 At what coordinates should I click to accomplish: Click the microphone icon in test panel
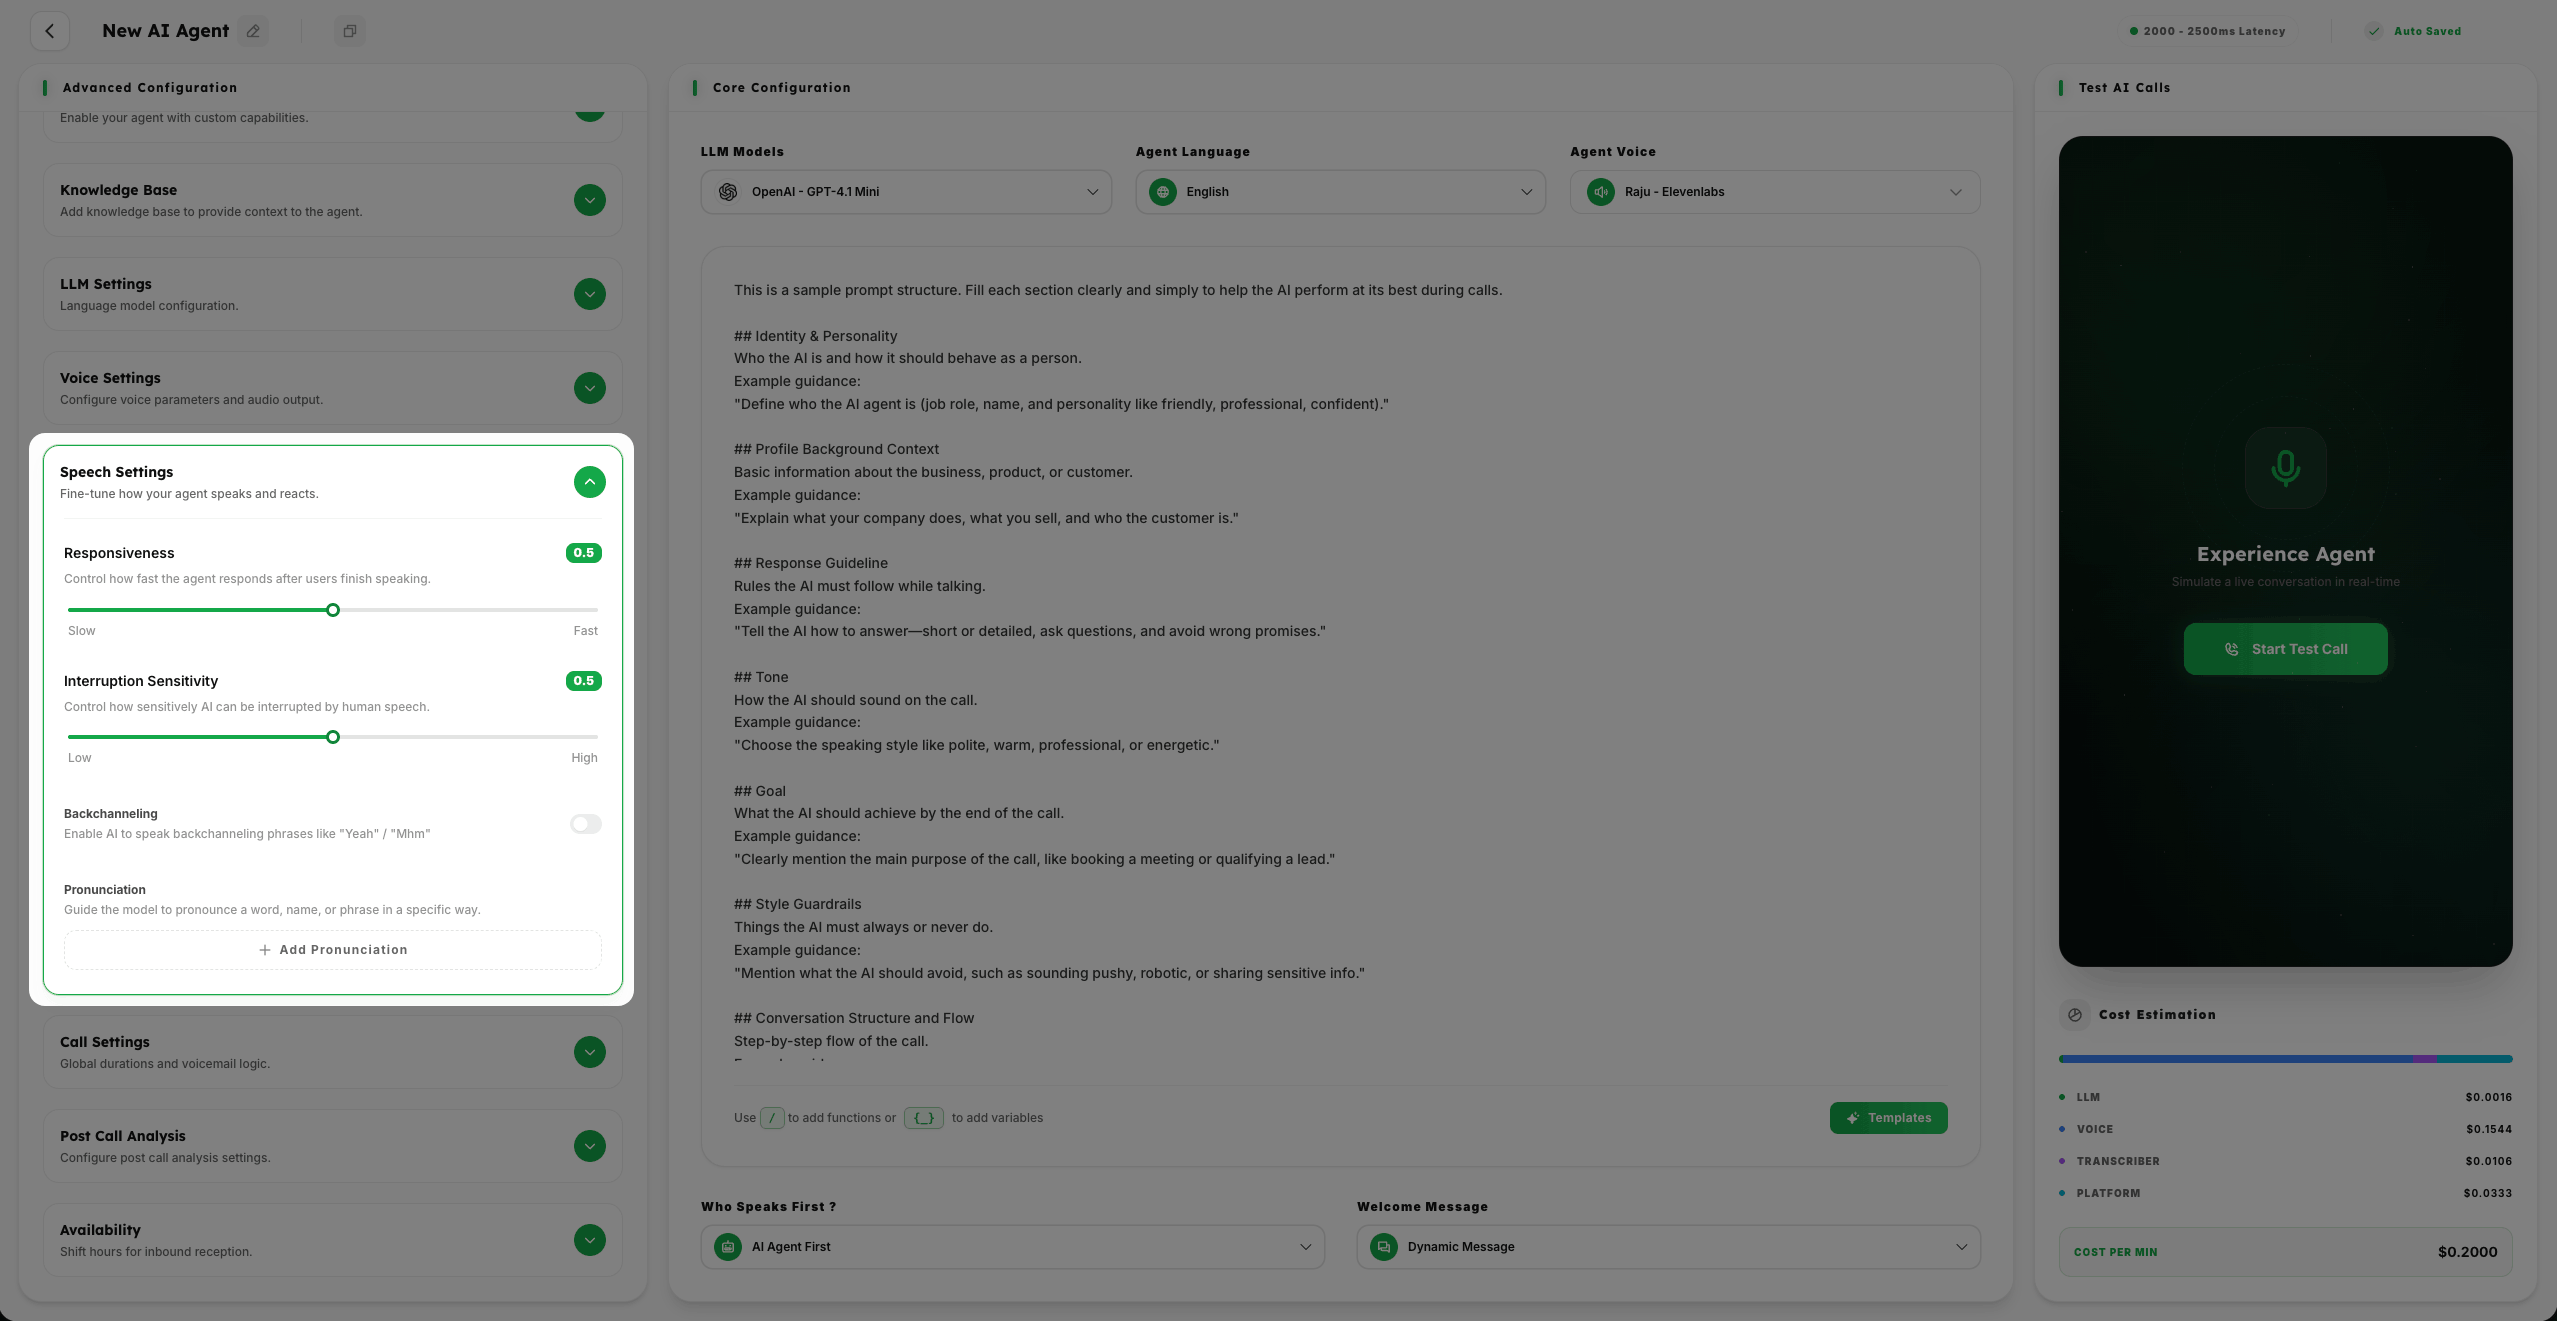2285,468
